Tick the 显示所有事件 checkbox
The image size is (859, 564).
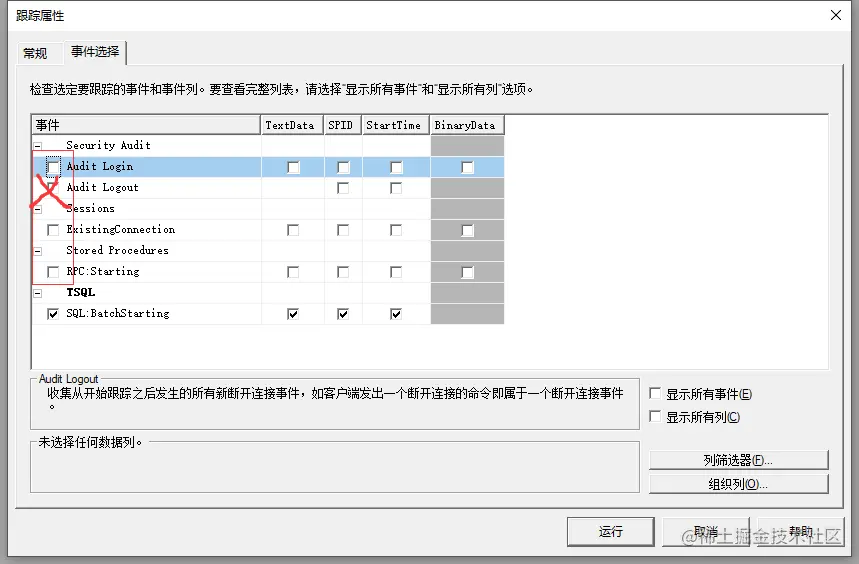pyautogui.click(x=655, y=393)
